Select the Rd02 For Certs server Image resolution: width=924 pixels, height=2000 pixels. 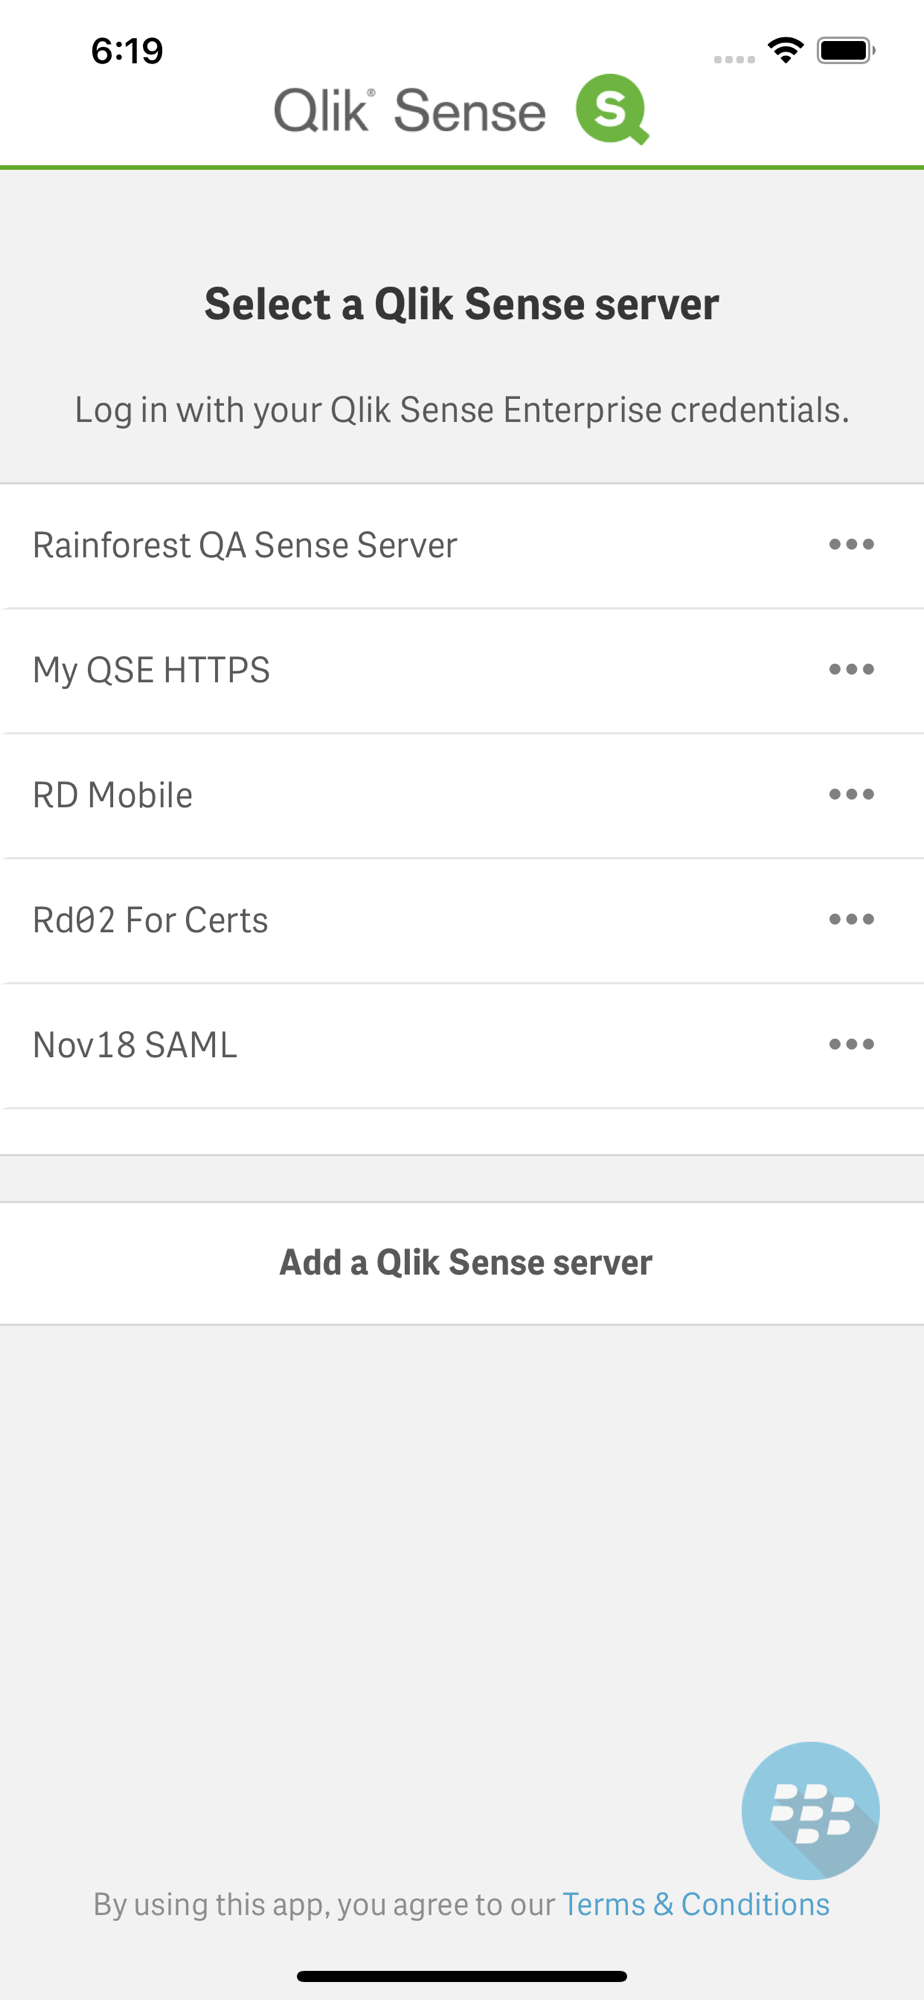click(x=462, y=921)
